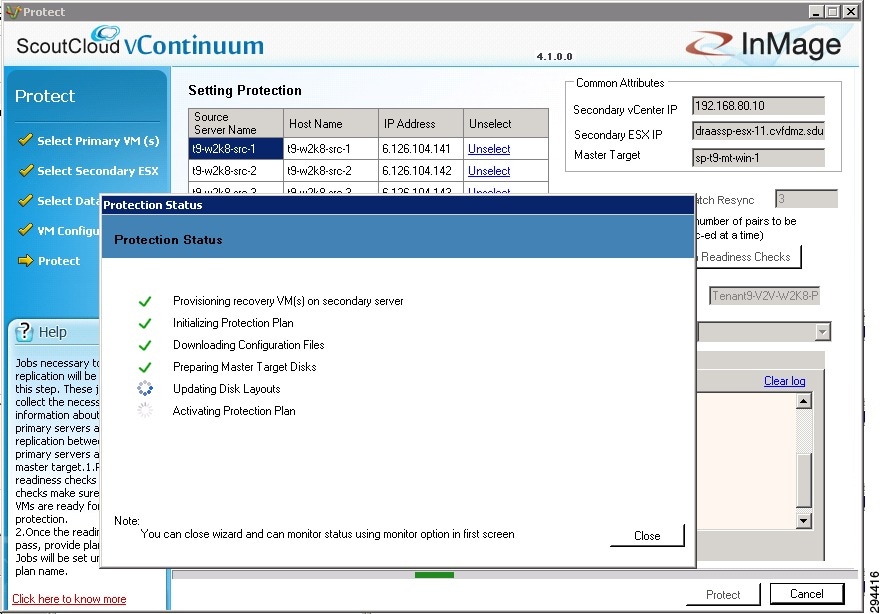This screenshot has width=880, height=614.
Task: Click the Initializing Protection Plan green checkmark
Action: pos(145,323)
